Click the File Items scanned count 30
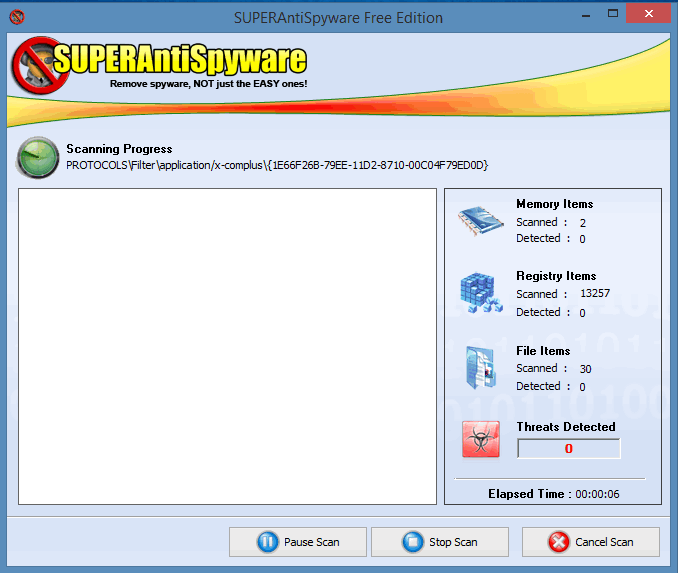This screenshot has height=573, width=678. [585, 369]
